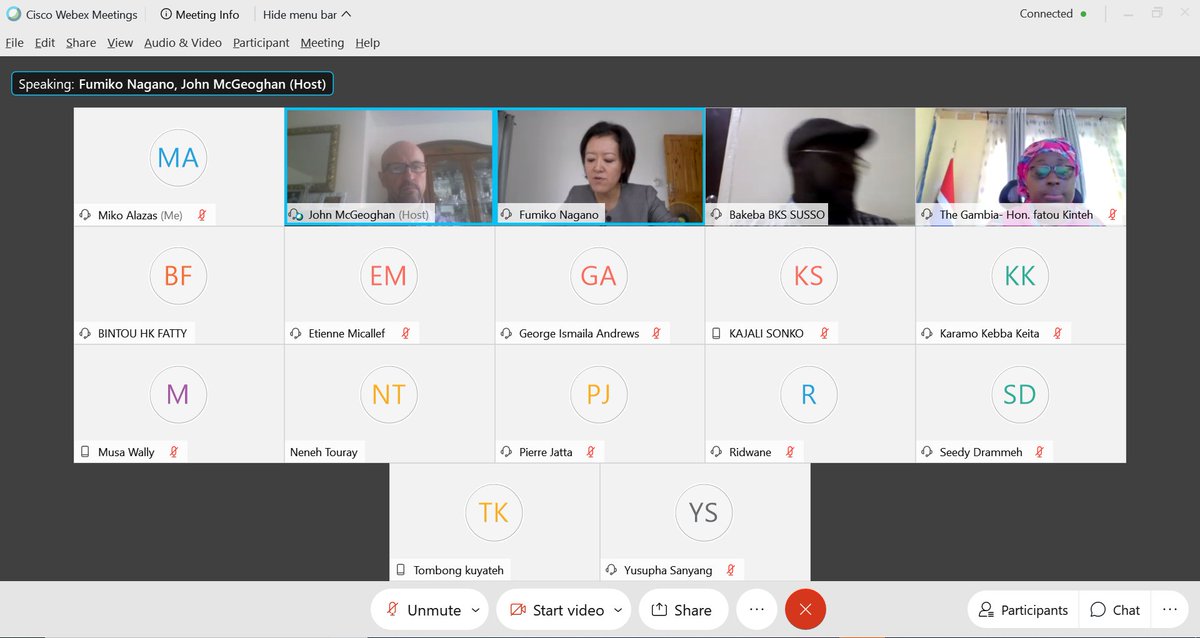Viewport: 1200px width, 638px height.
Task: Open the Participants panel
Action: (x=1023, y=610)
